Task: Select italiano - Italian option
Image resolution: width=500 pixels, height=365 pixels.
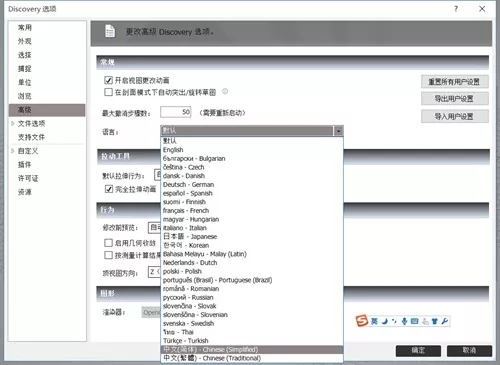Action: pos(252,228)
